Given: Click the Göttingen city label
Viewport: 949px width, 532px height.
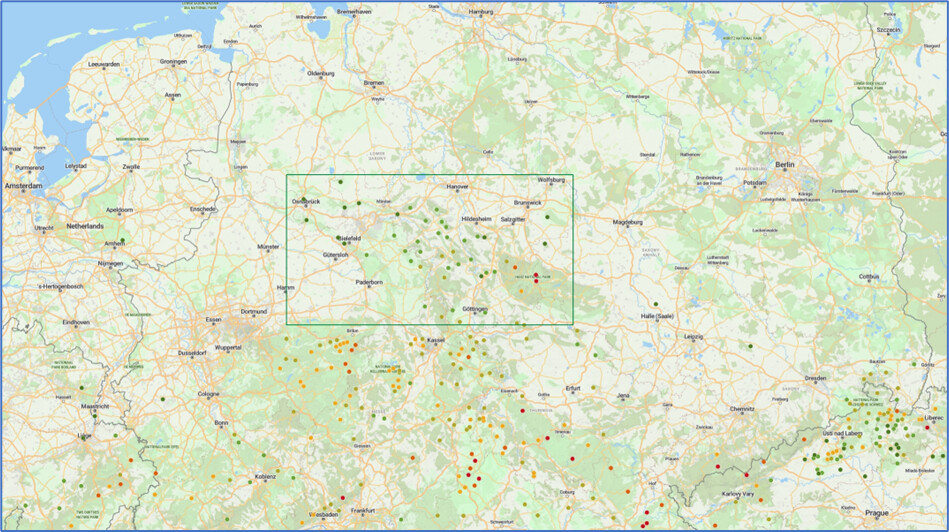Looking at the screenshot, I should click(x=475, y=309).
